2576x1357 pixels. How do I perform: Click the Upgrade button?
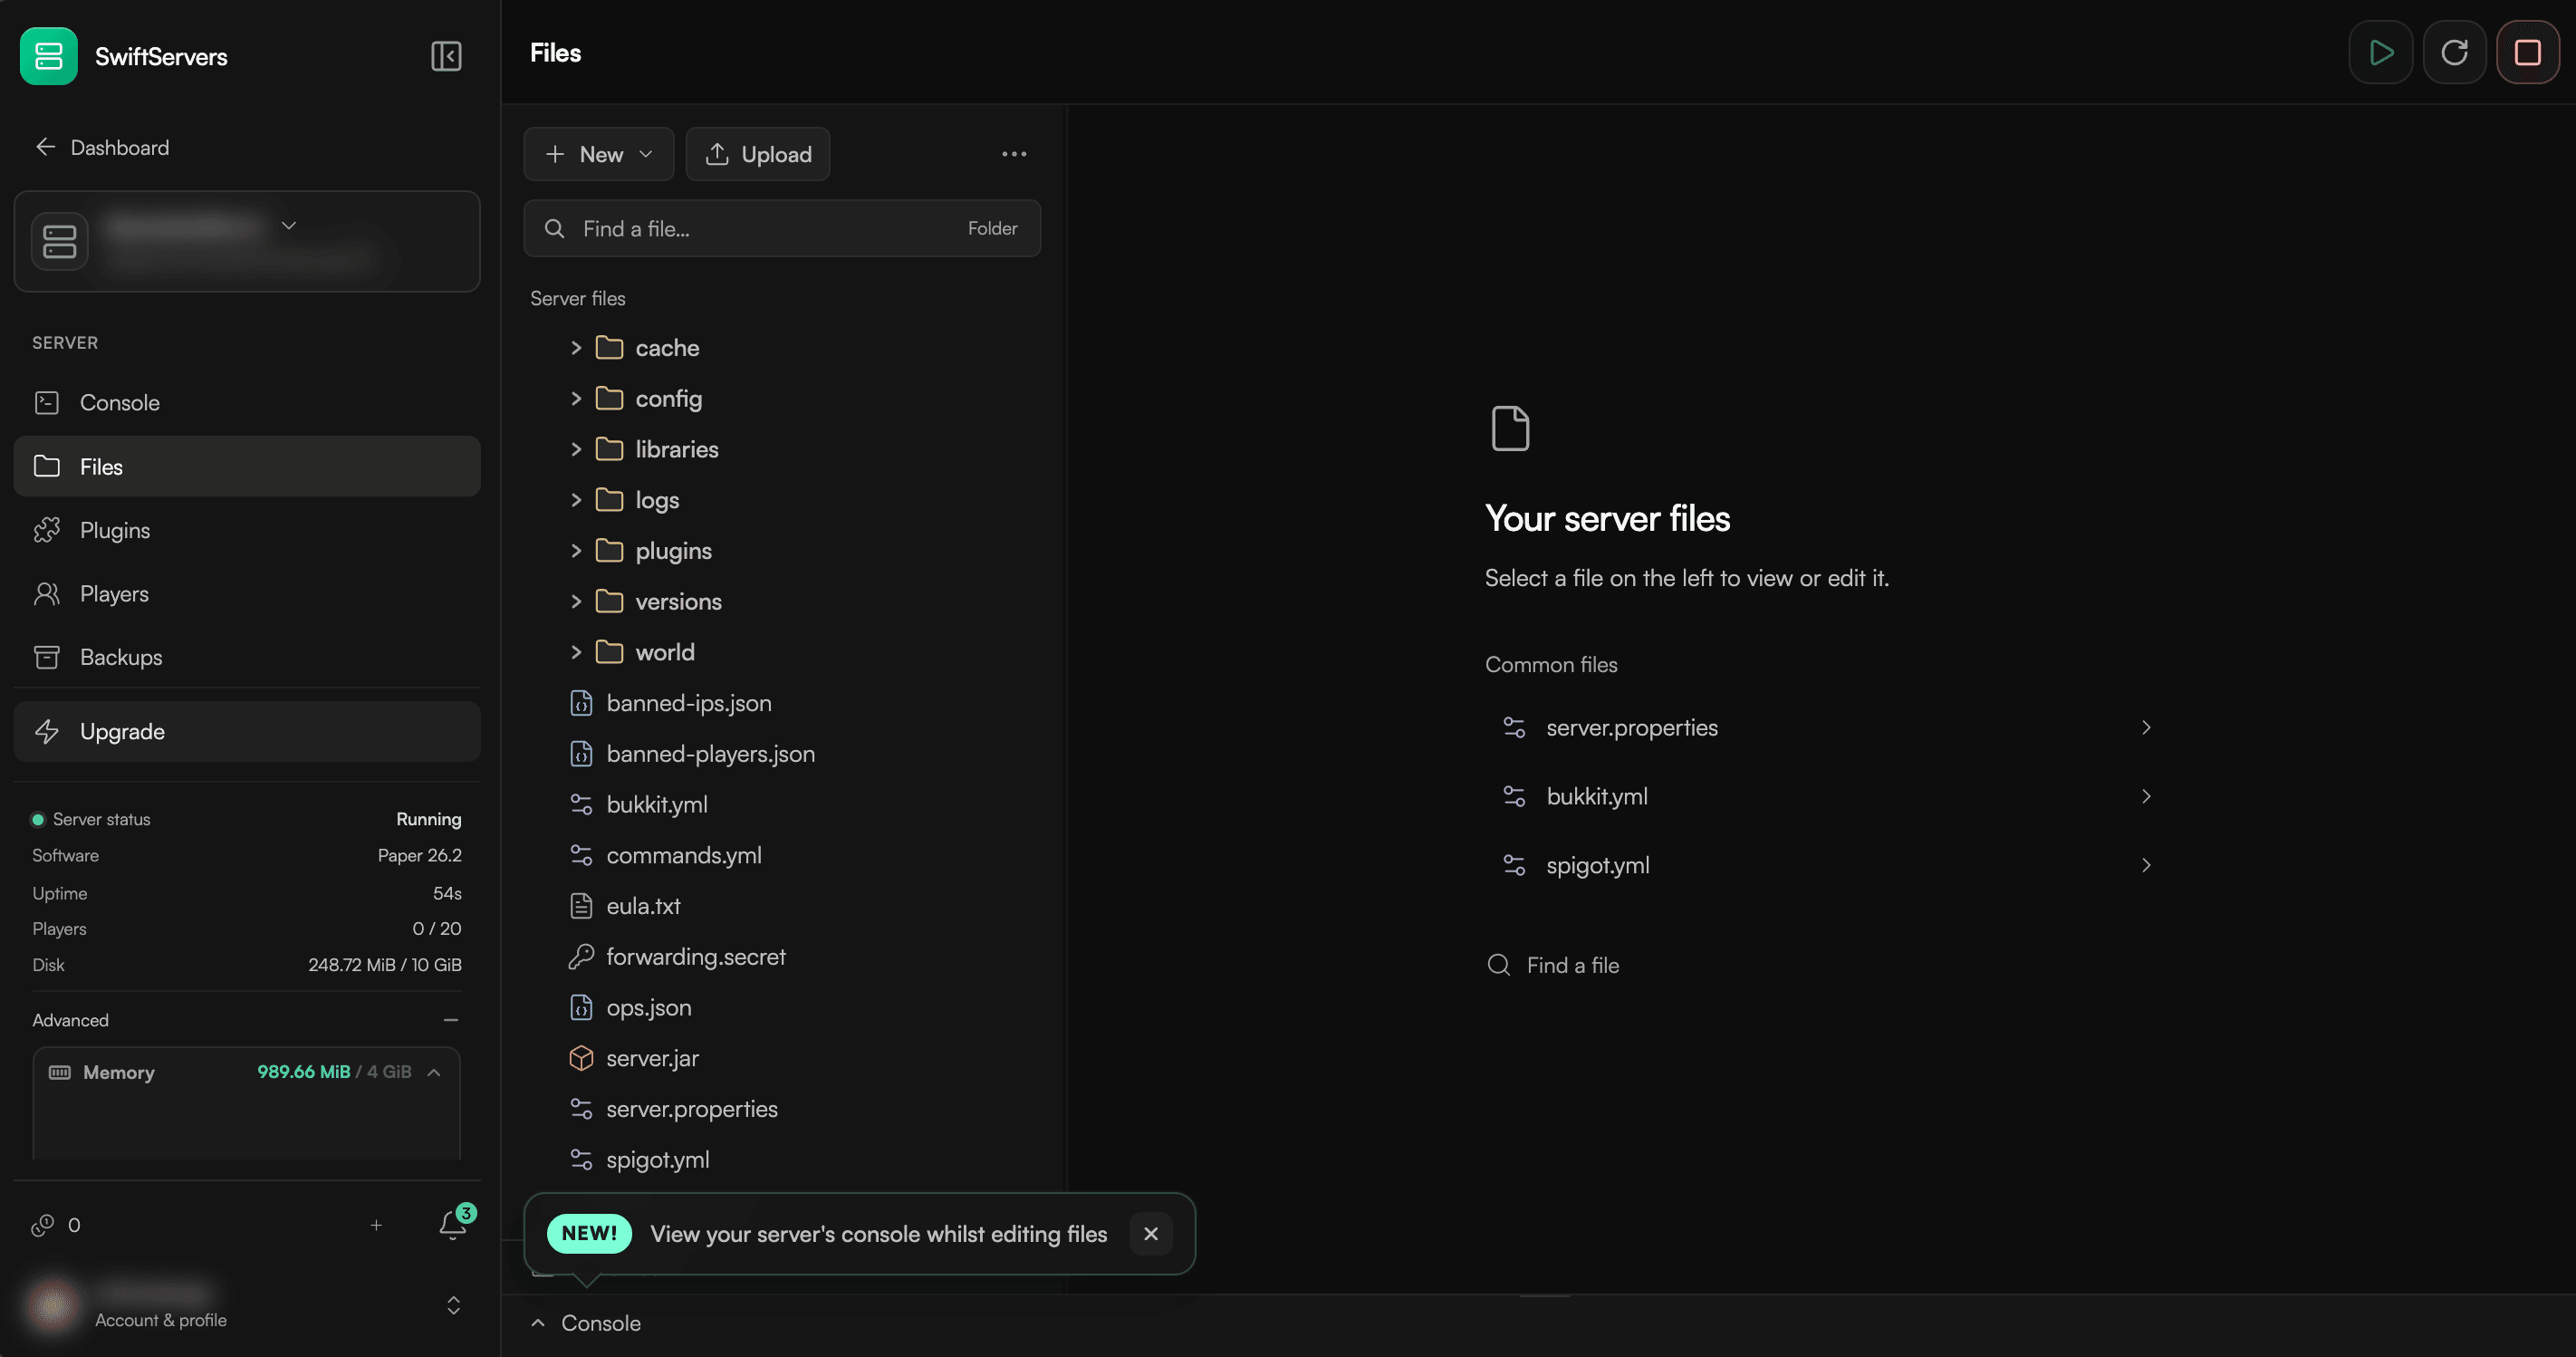pyautogui.click(x=247, y=732)
